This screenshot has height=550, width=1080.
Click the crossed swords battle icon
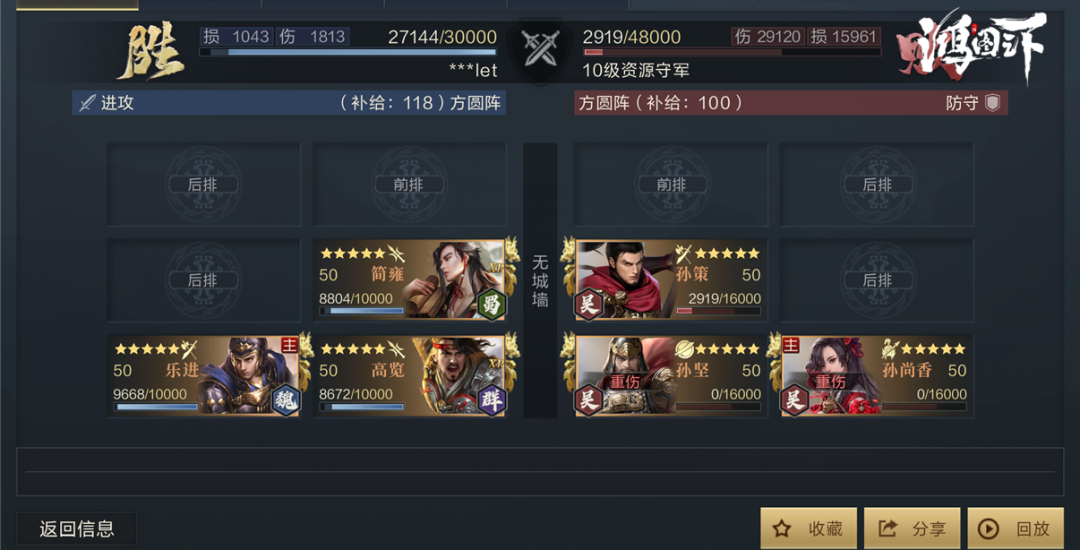coord(539,50)
